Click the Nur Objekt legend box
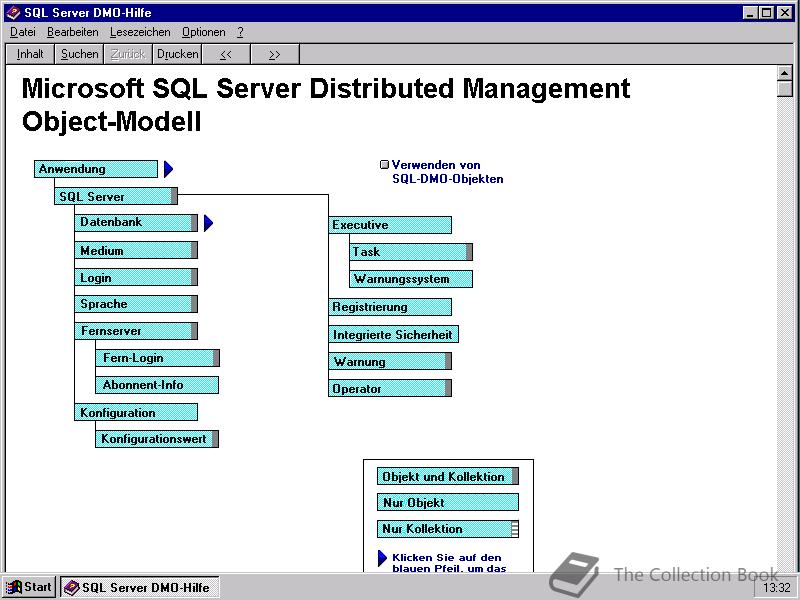Screen dimensions: 800x600 pyautogui.click(x=448, y=503)
